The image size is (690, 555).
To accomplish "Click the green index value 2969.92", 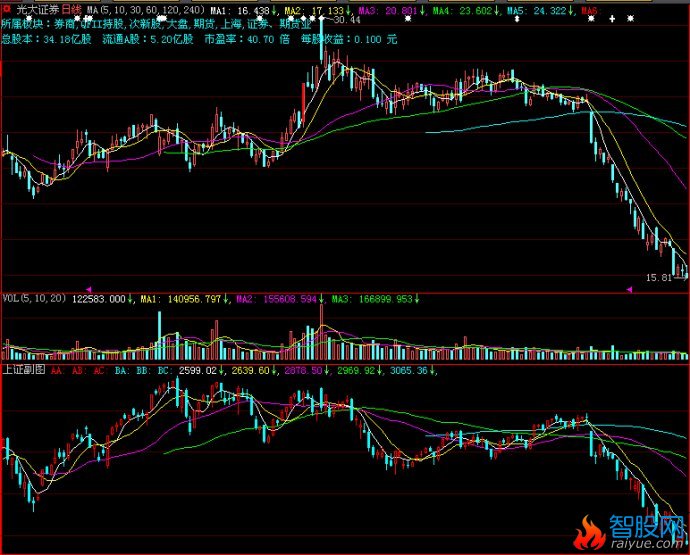I will 356,371.
